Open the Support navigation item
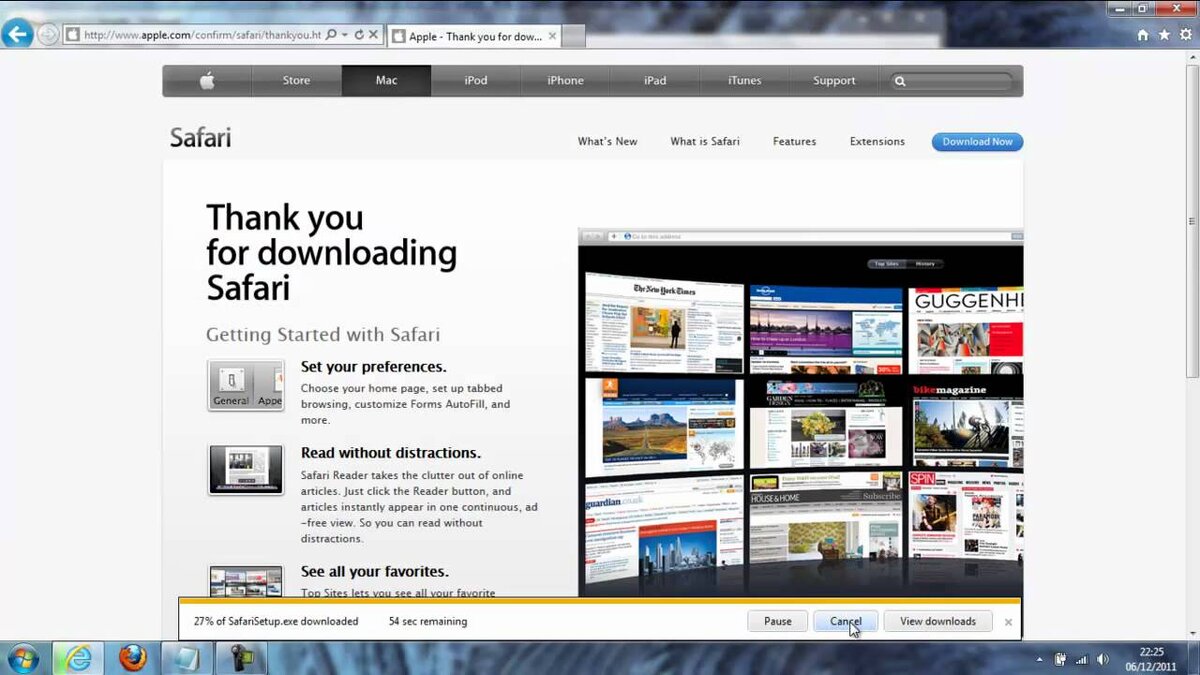 click(834, 81)
